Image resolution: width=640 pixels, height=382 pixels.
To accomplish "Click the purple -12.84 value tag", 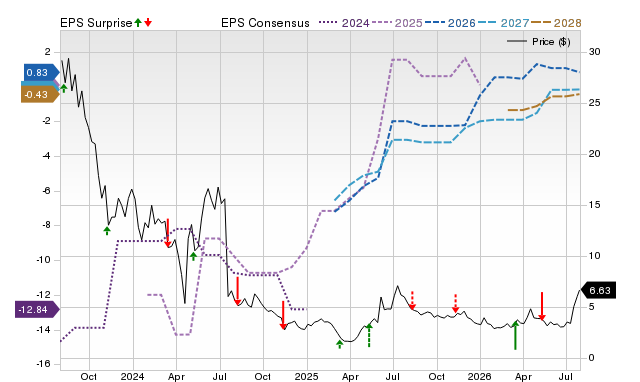I will 37,310.
